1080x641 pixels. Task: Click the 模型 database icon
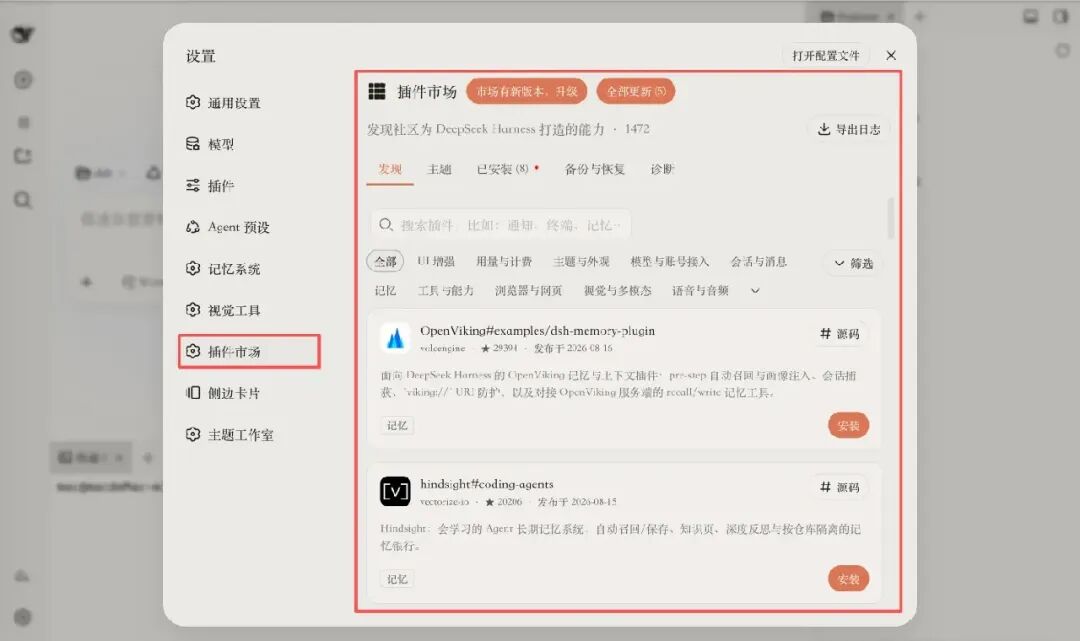pyautogui.click(x=193, y=144)
